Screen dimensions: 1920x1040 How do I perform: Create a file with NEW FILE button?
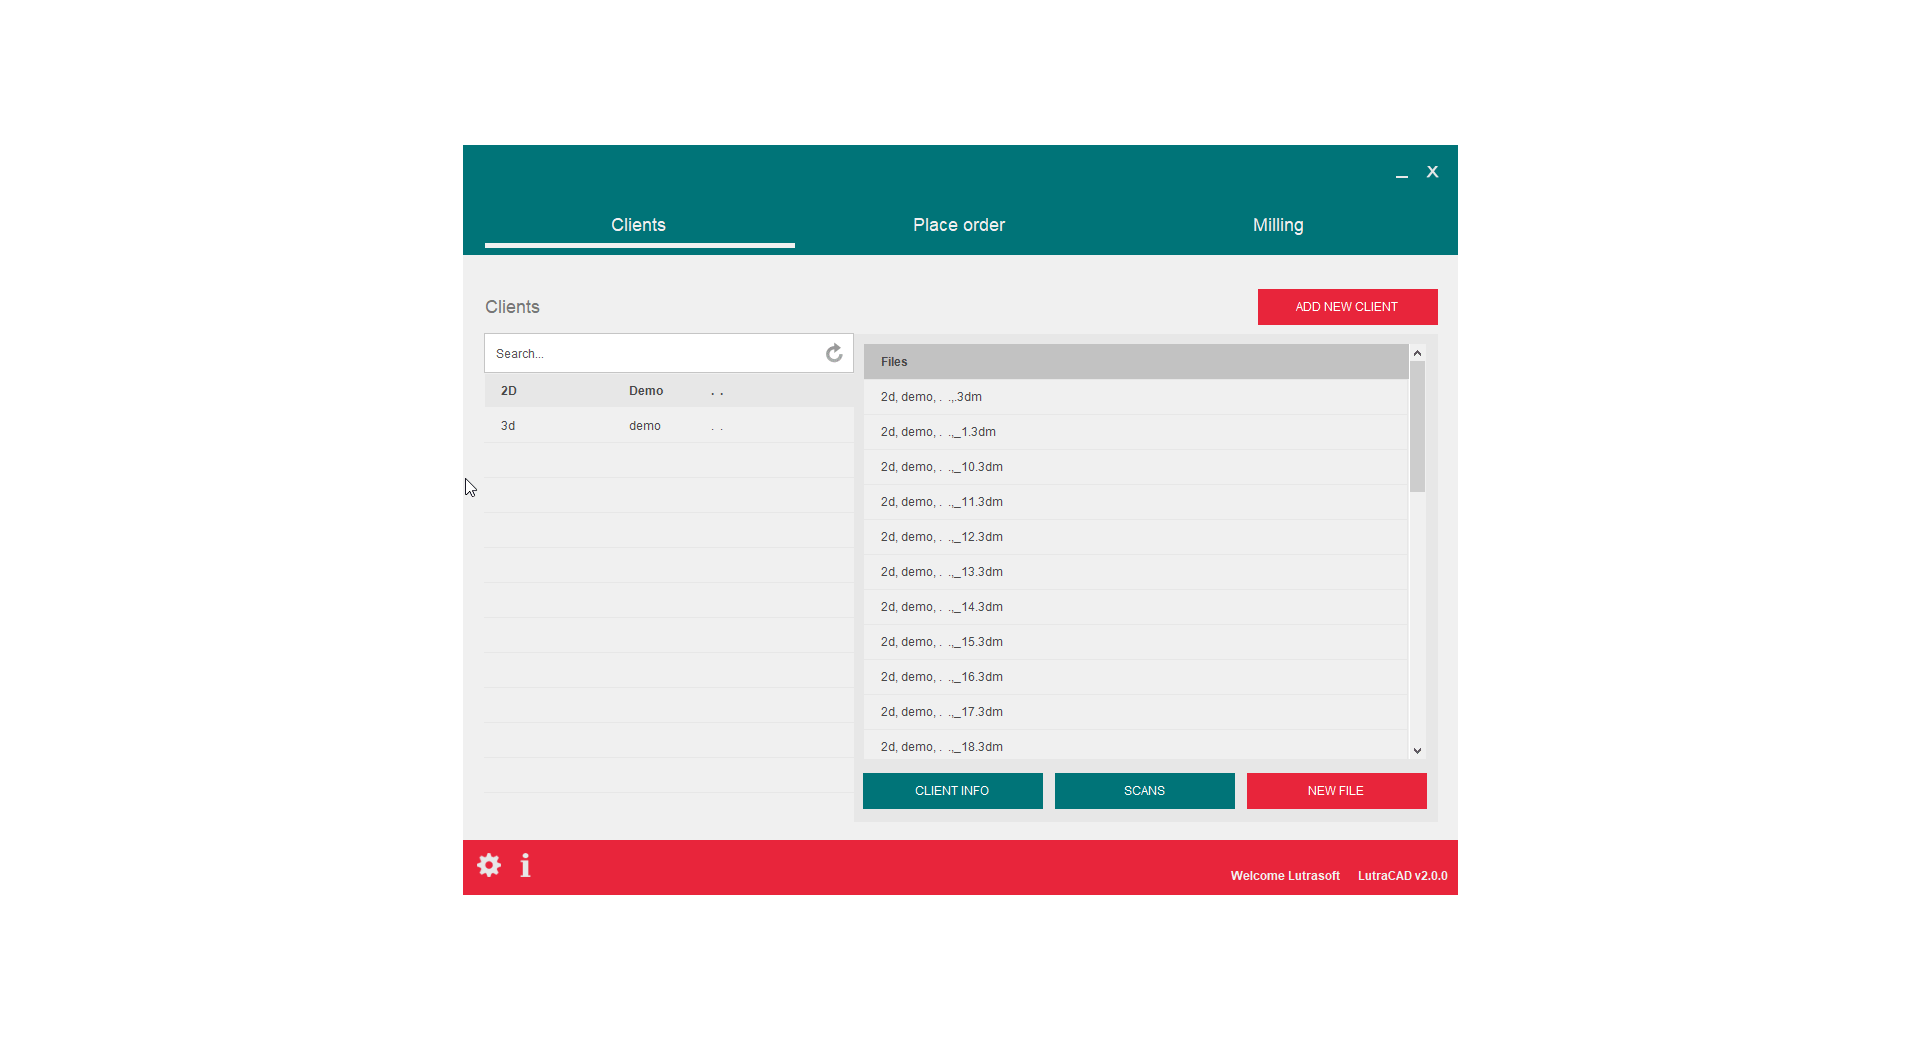pyautogui.click(x=1336, y=791)
